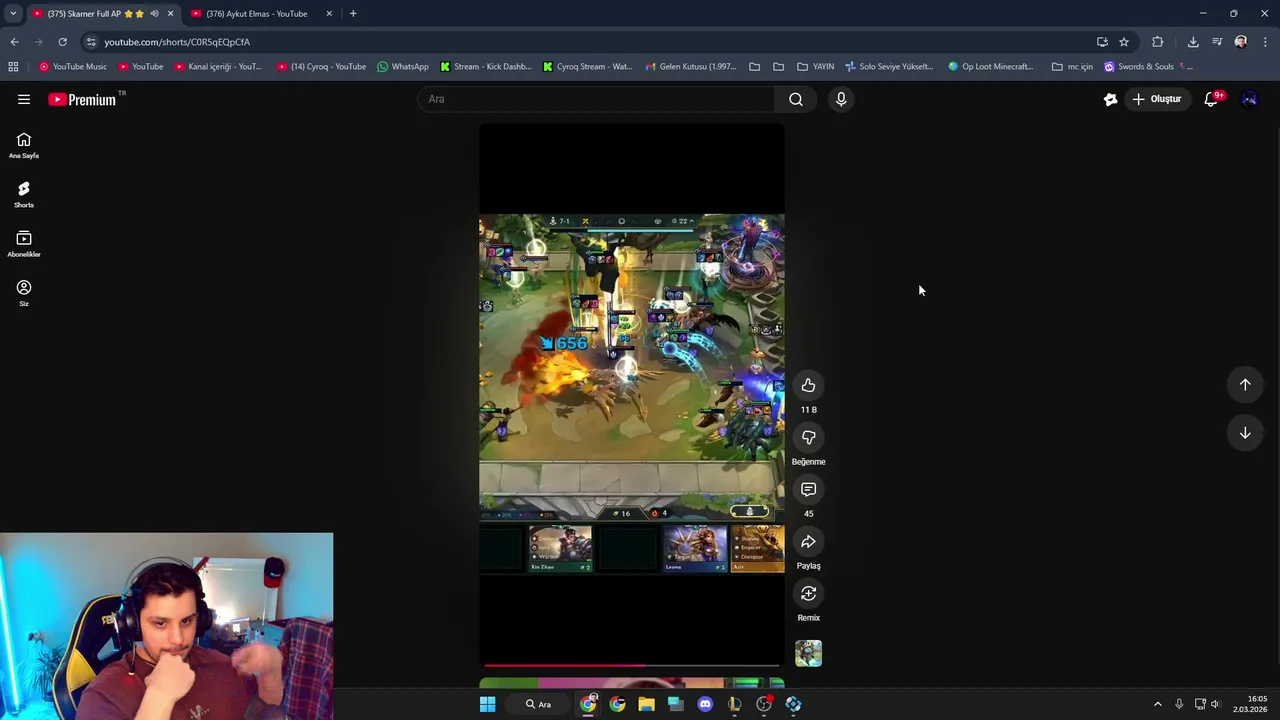
Task: Click the Ara search field
Action: [x=596, y=99]
